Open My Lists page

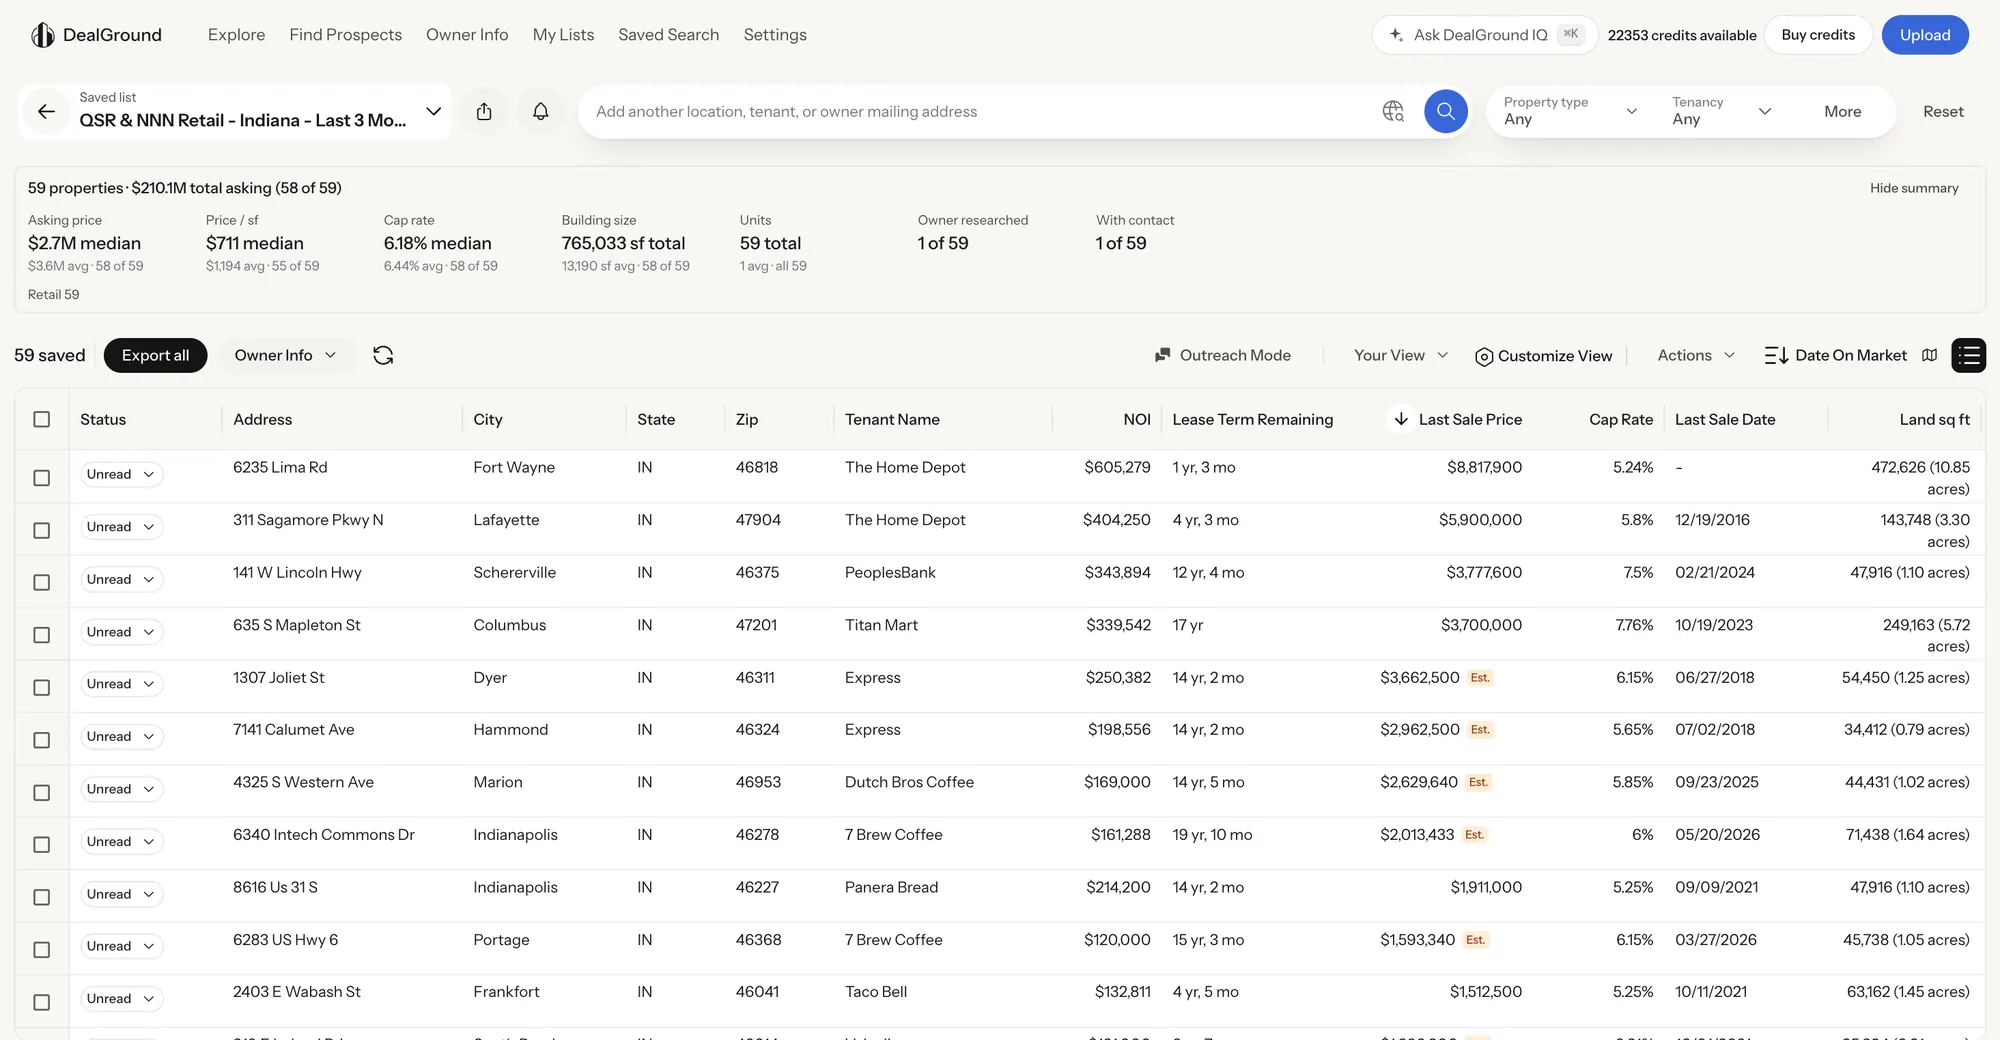[x=563, y=35]
